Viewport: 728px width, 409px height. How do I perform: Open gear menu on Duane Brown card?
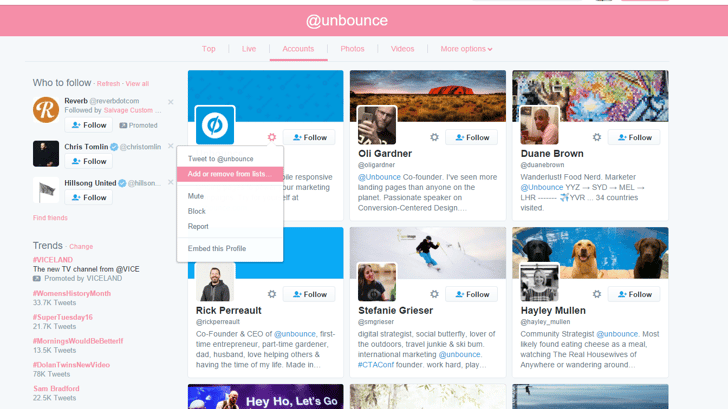[x=597, y=137]
